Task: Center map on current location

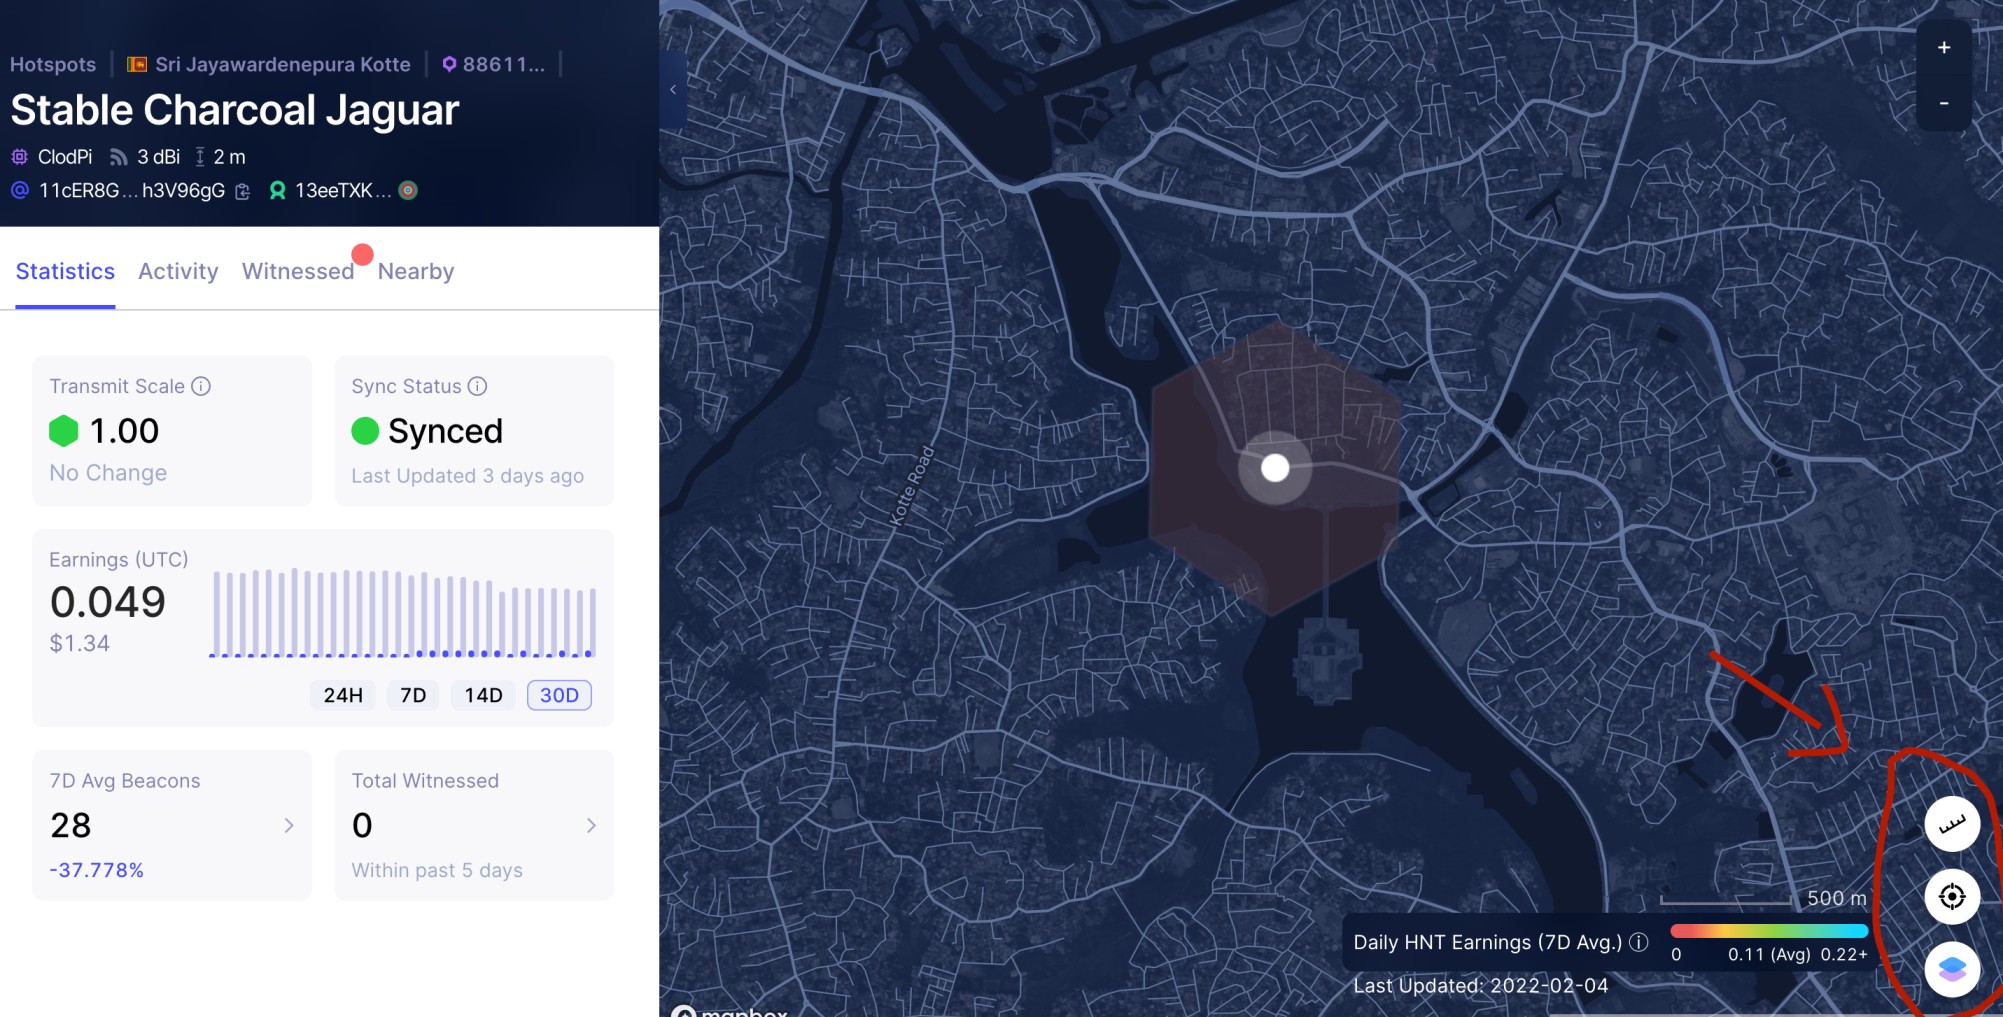Action: click(x=1952, y=896)
